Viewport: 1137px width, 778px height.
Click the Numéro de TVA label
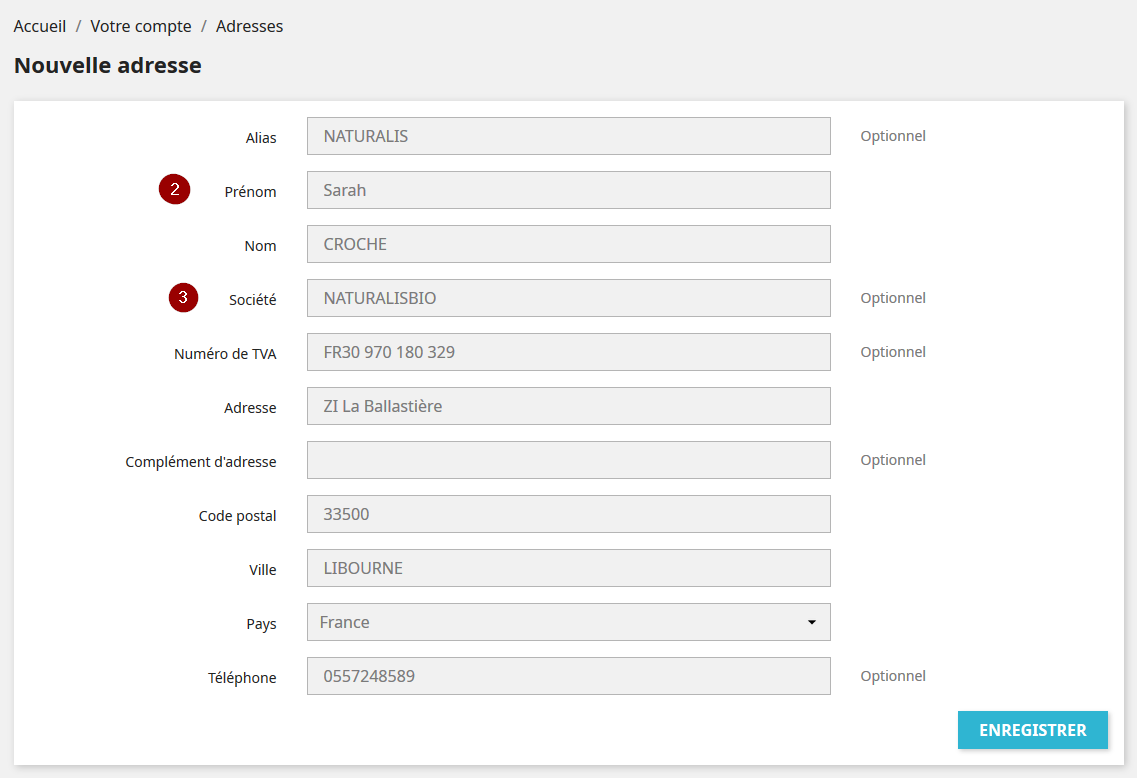pyautogui.click(x=225, y=354)
